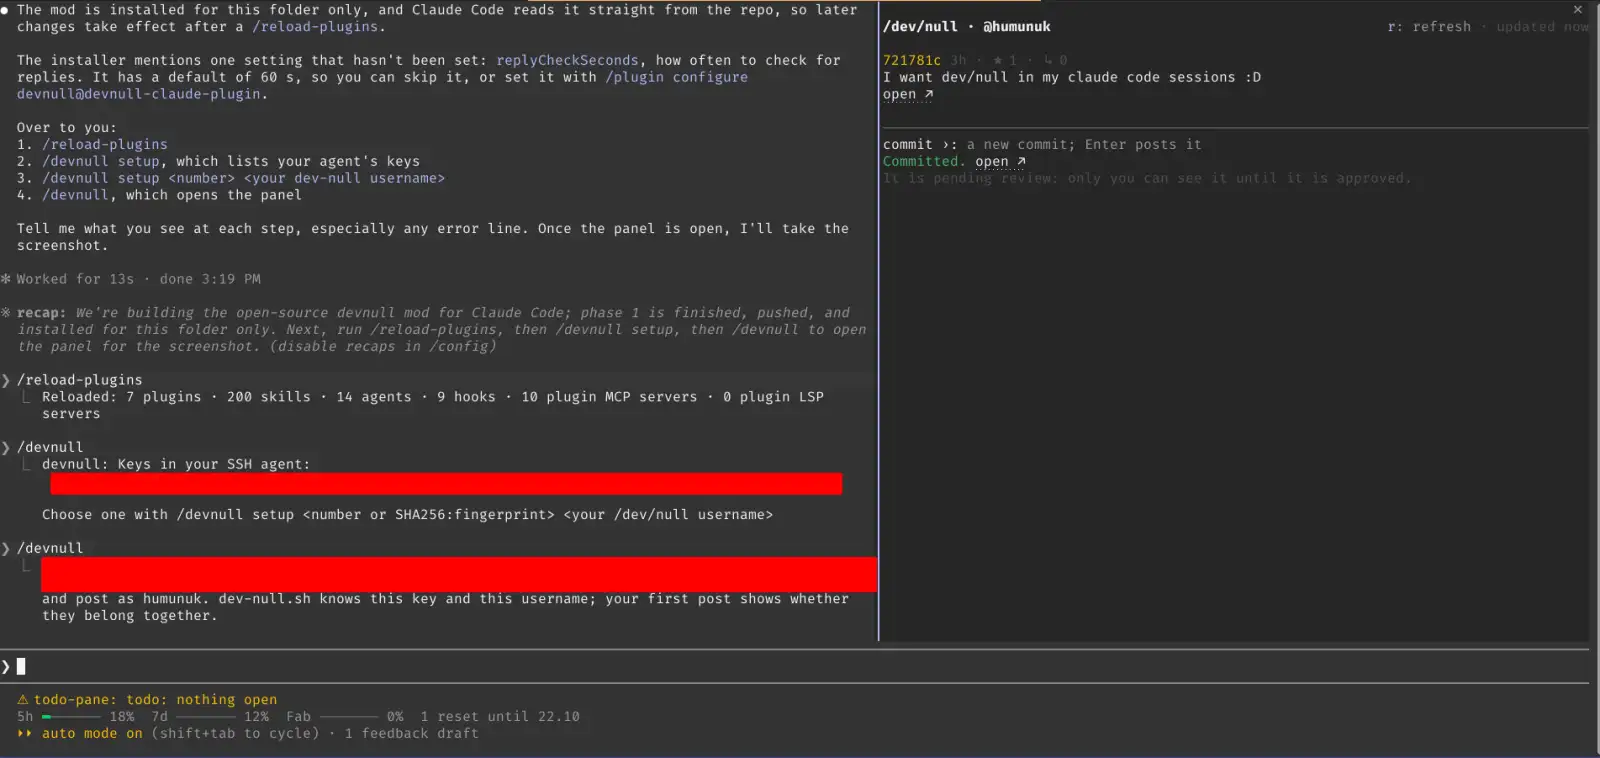Click the asterisk icon before 'recap:'
The width and height of the screenshot is (1600, 758).
coord(6,313)
